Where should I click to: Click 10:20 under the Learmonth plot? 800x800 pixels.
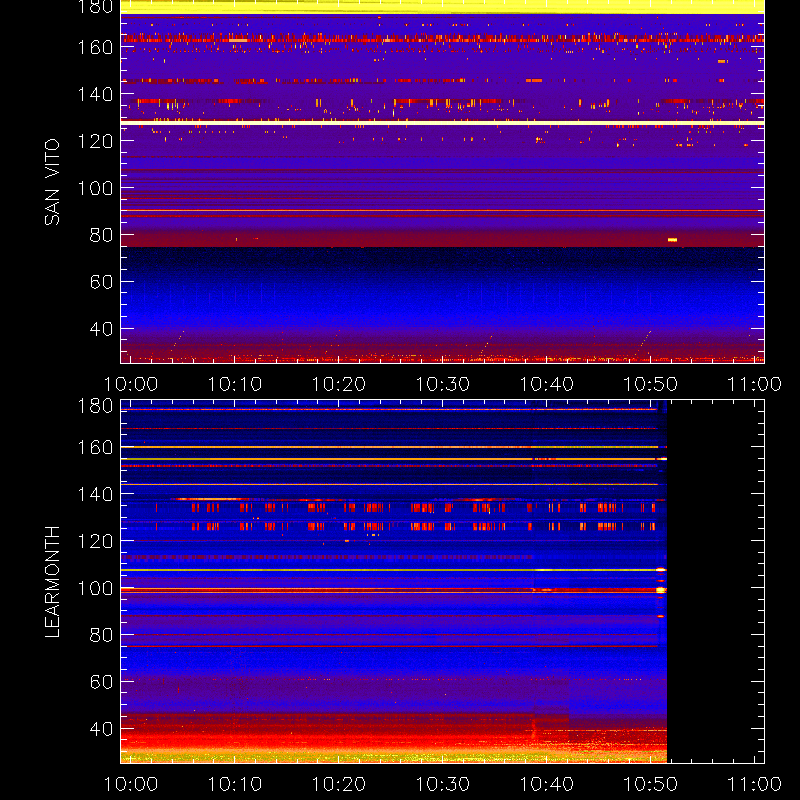point(339,784)
